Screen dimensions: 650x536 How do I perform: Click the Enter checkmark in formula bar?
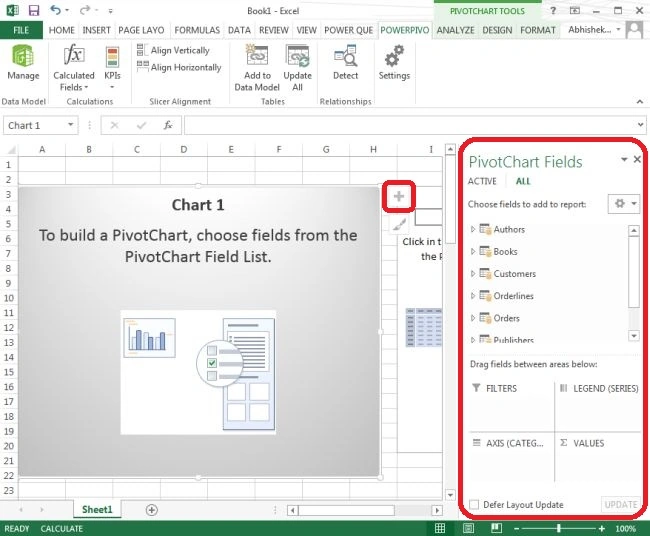coord(141,125)
